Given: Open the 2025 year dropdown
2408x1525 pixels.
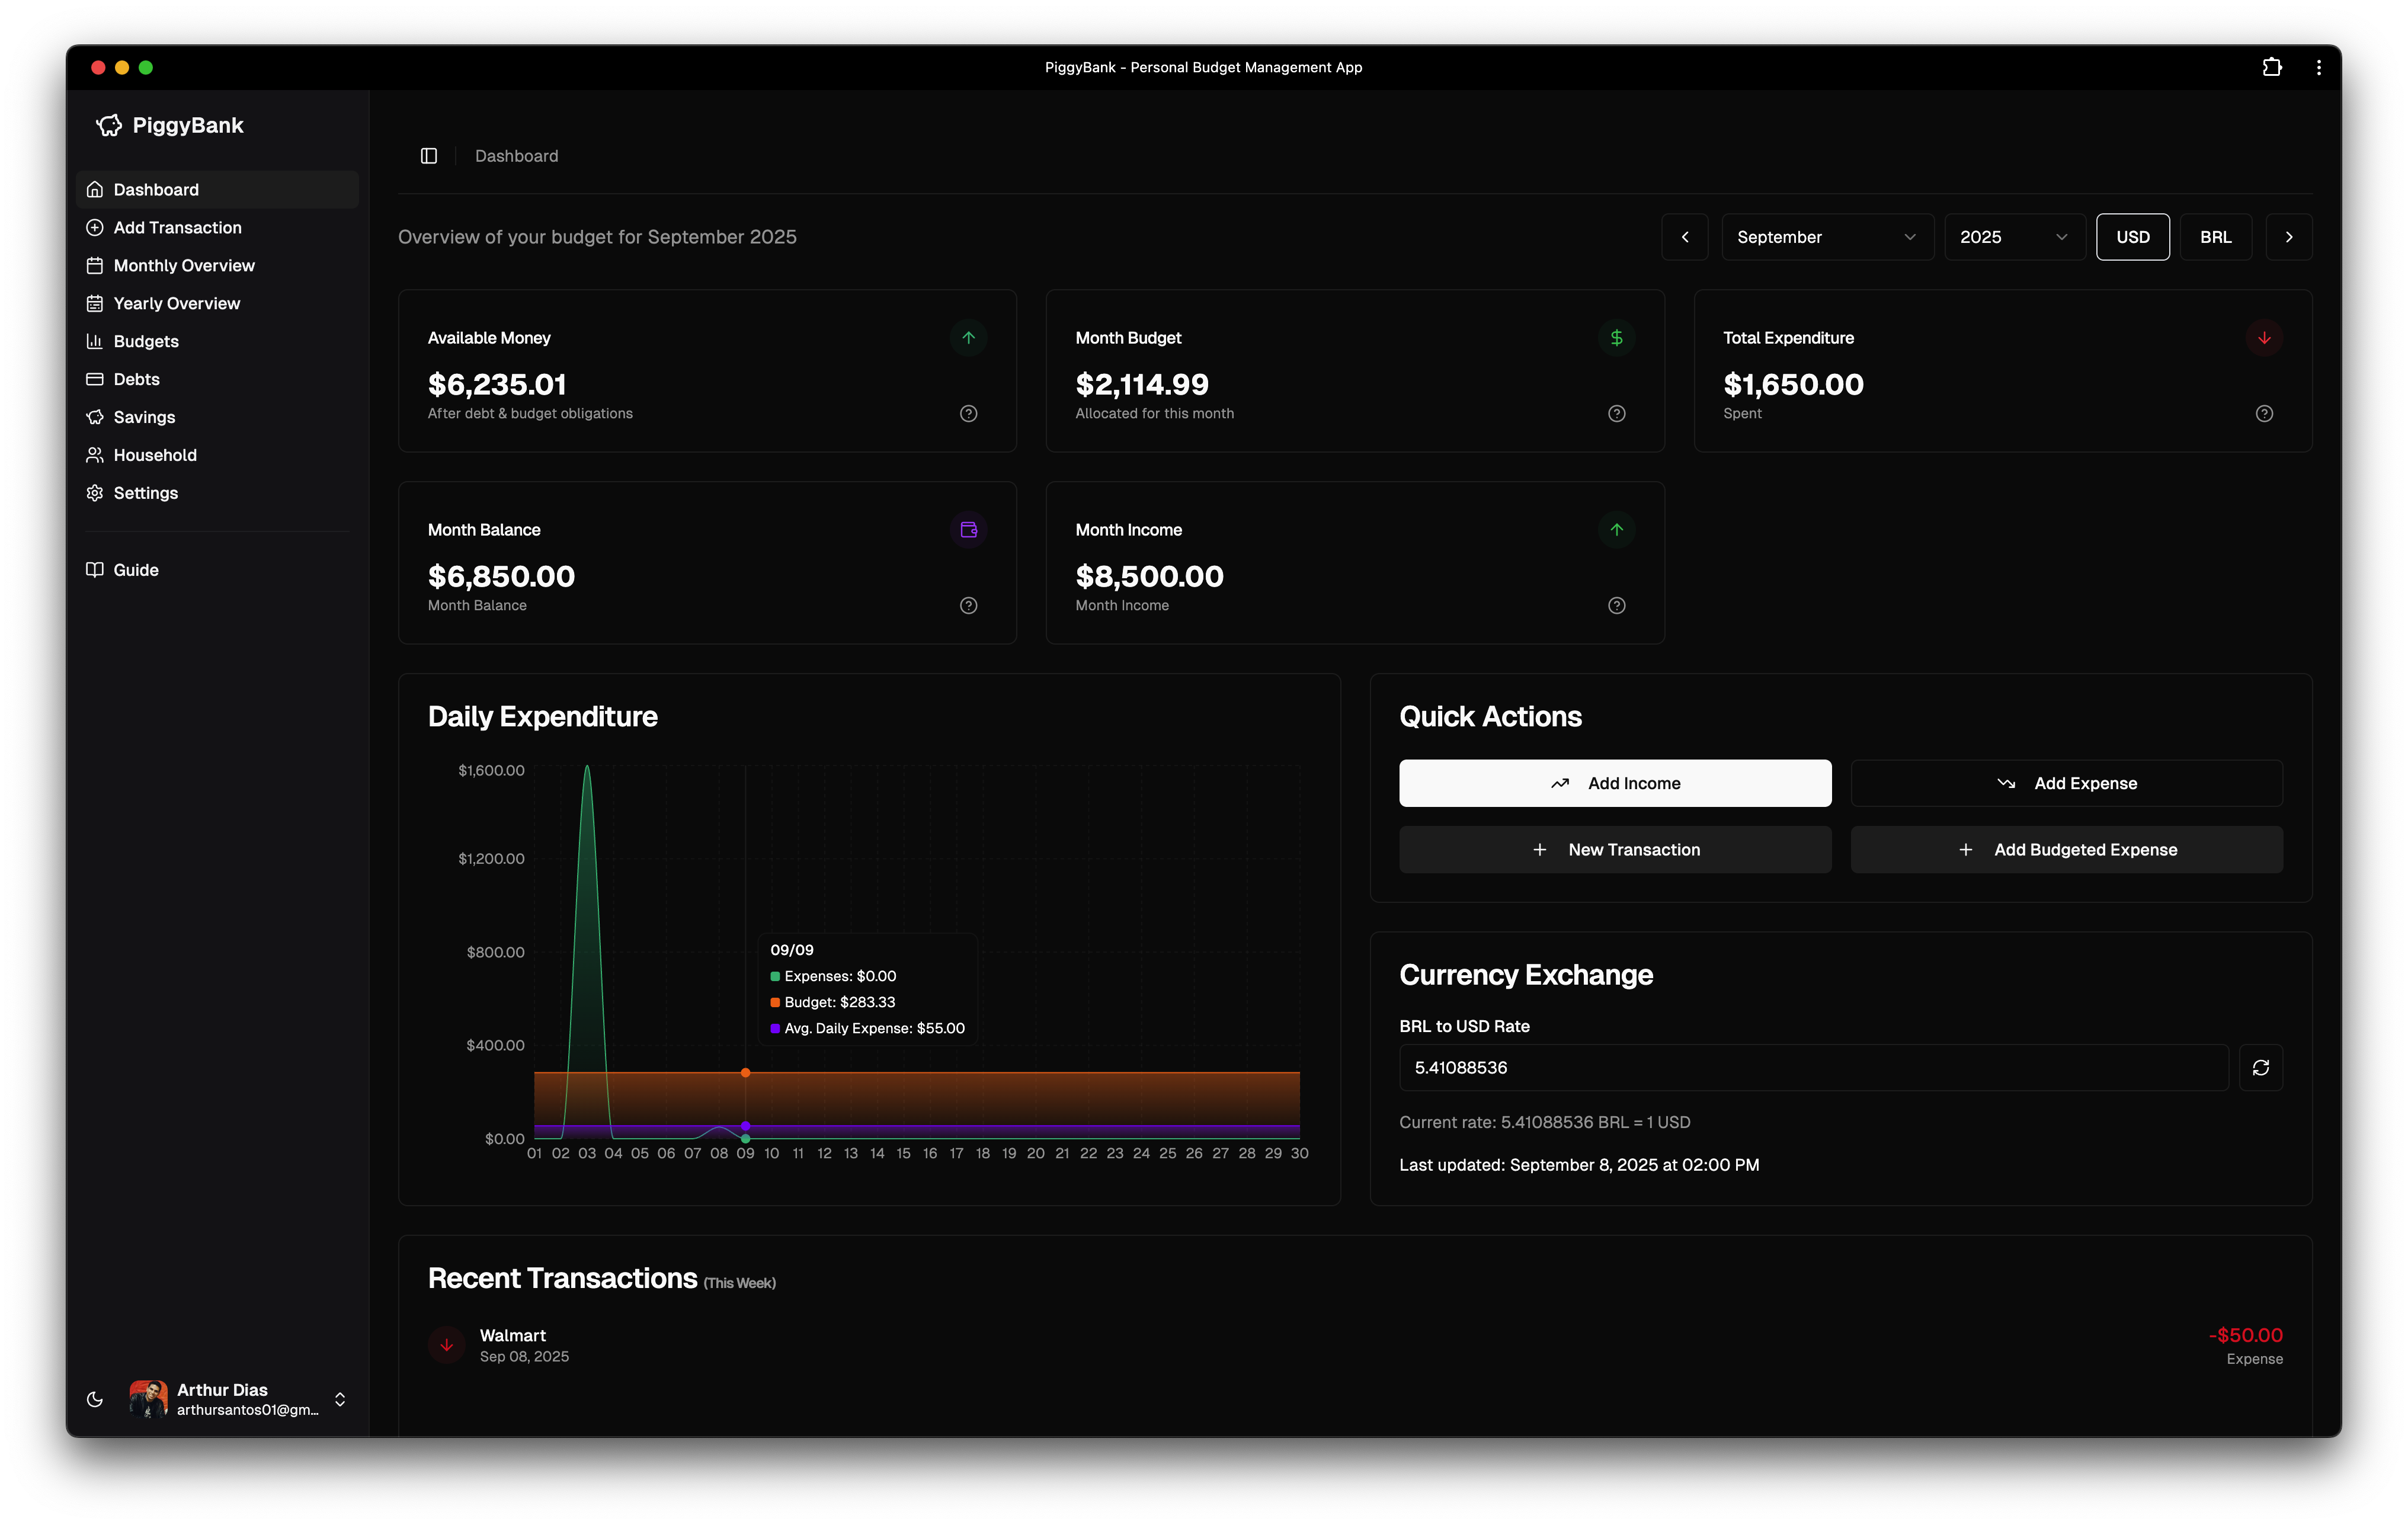Looking at the screenshot, I should pyautogui.click(x=2014, y=237).
